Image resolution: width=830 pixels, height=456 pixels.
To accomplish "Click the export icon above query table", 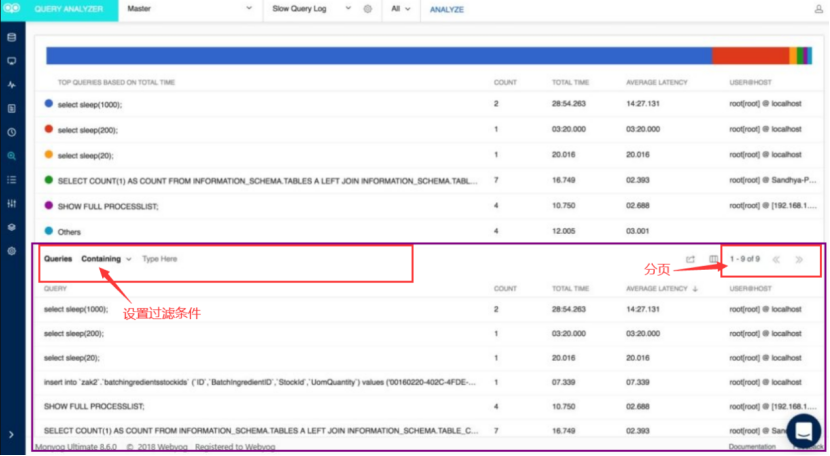I will click(x=690, y=260).
